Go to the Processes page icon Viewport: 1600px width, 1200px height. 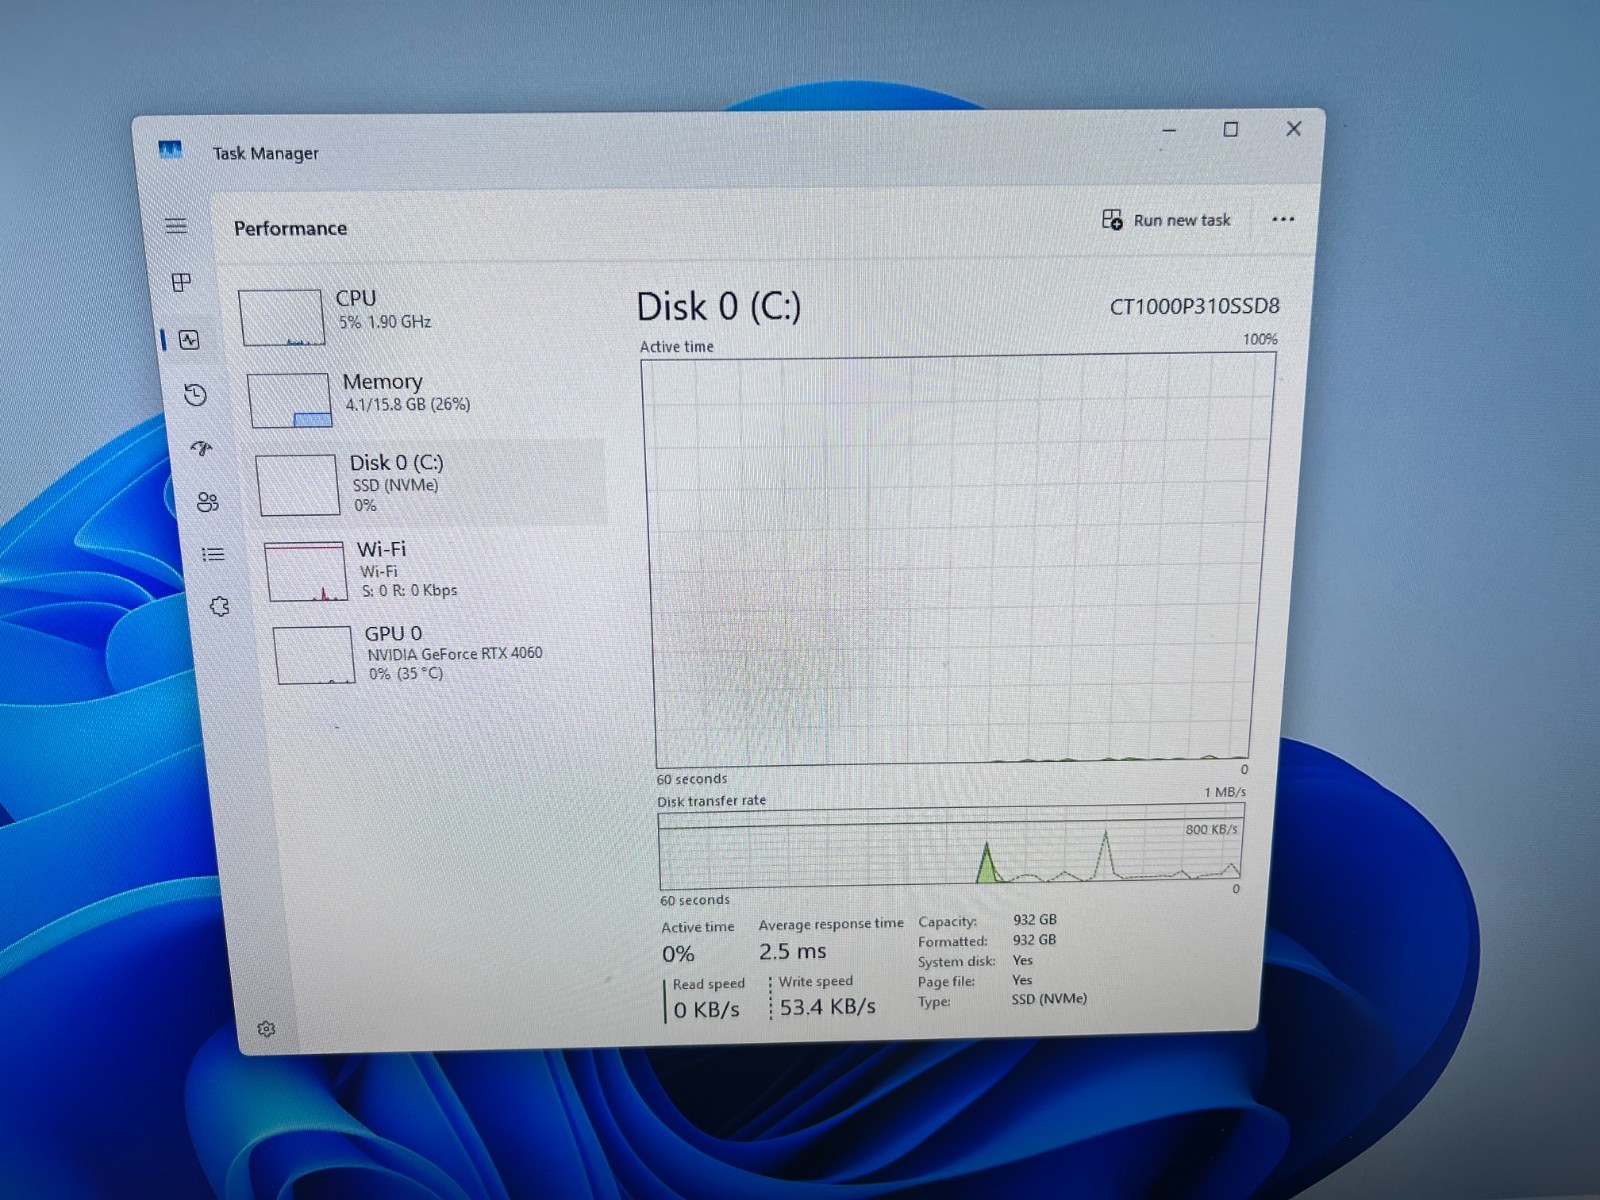(x=181, y=283)
